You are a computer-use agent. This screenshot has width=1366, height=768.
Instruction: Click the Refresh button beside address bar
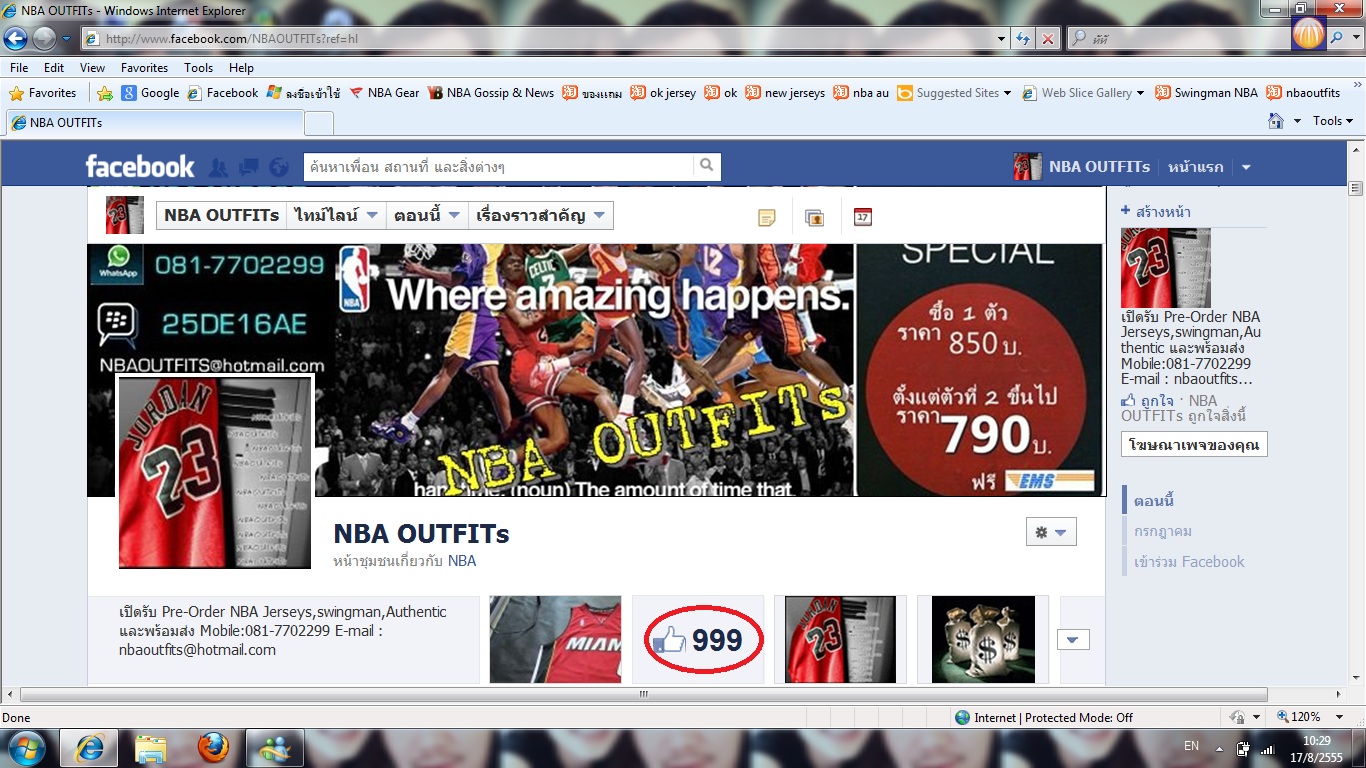pyautogui.click(x=1022, y=39)
